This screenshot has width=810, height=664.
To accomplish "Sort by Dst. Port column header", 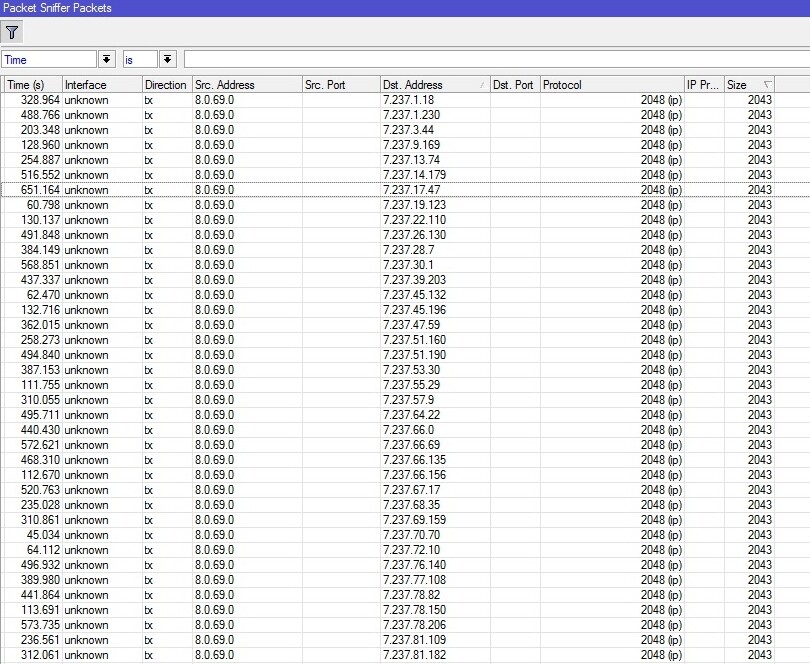I will (515, 85).
